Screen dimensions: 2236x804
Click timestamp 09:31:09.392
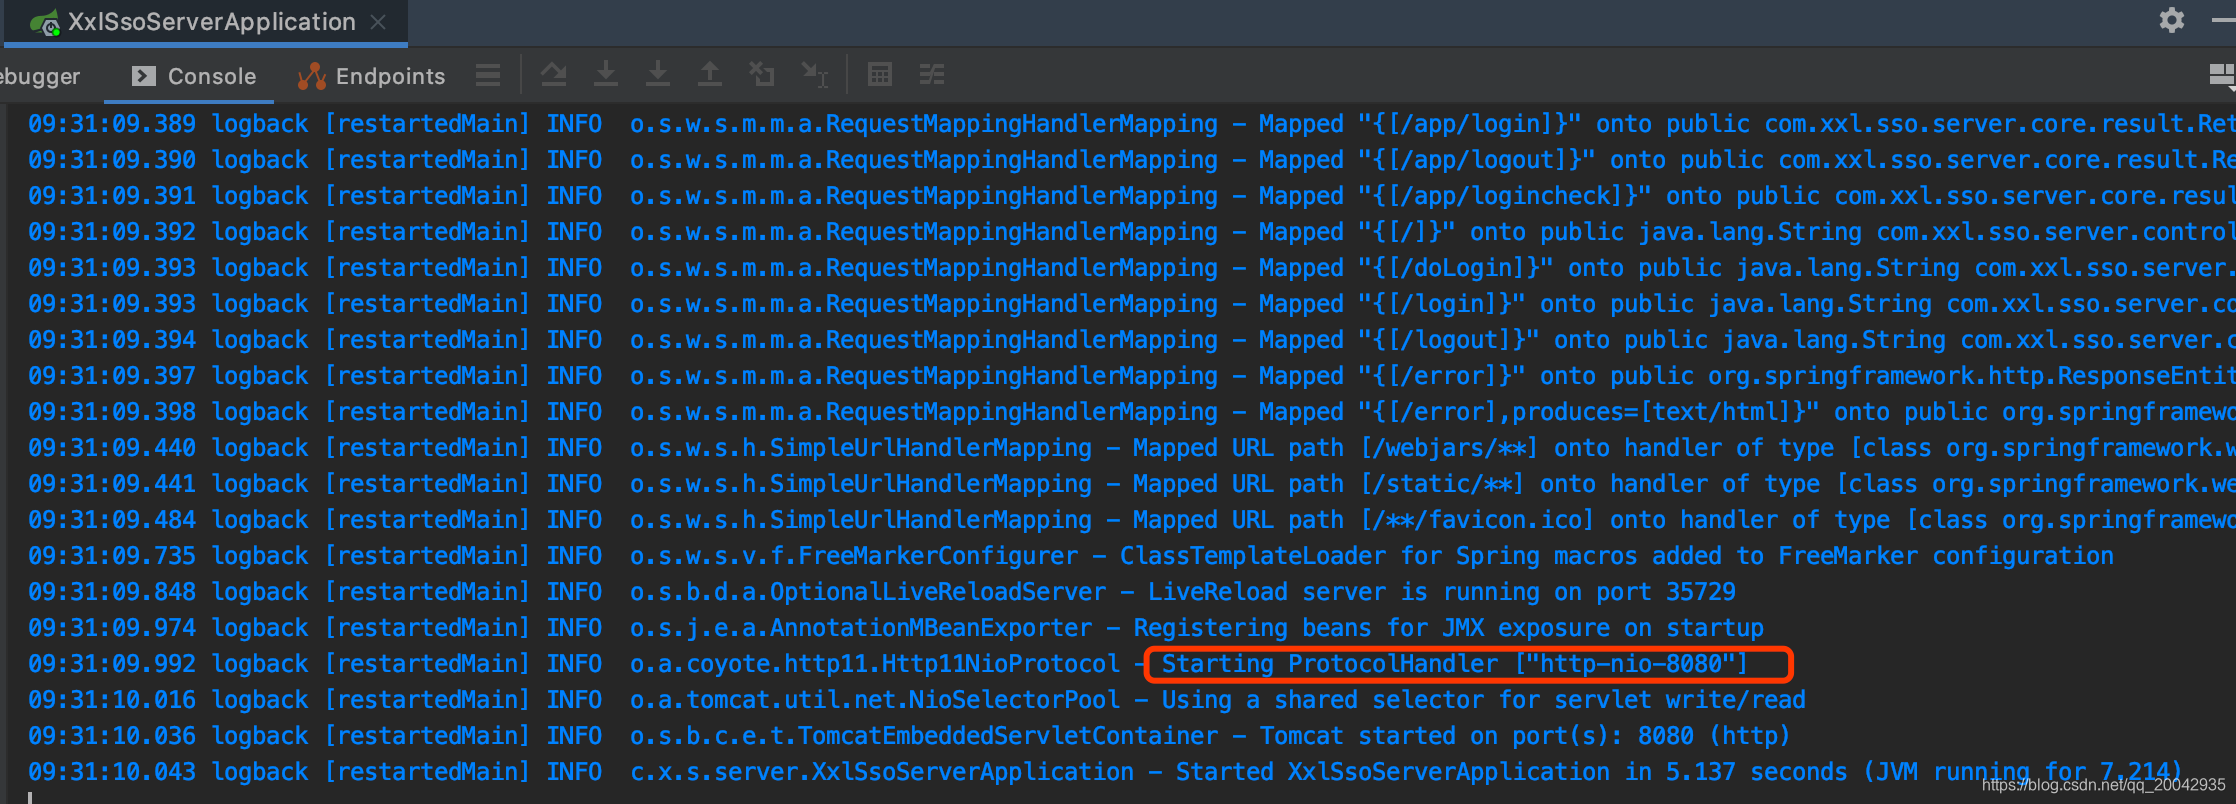coord(112,232)
